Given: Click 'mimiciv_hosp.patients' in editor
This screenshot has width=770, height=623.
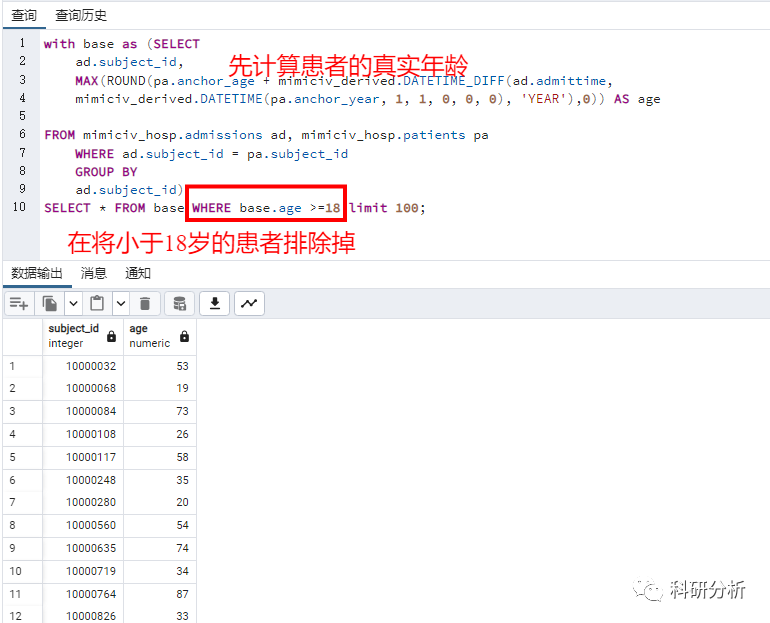Looking at the screenshot, I should pyautogui.click(x=383, y=135).
